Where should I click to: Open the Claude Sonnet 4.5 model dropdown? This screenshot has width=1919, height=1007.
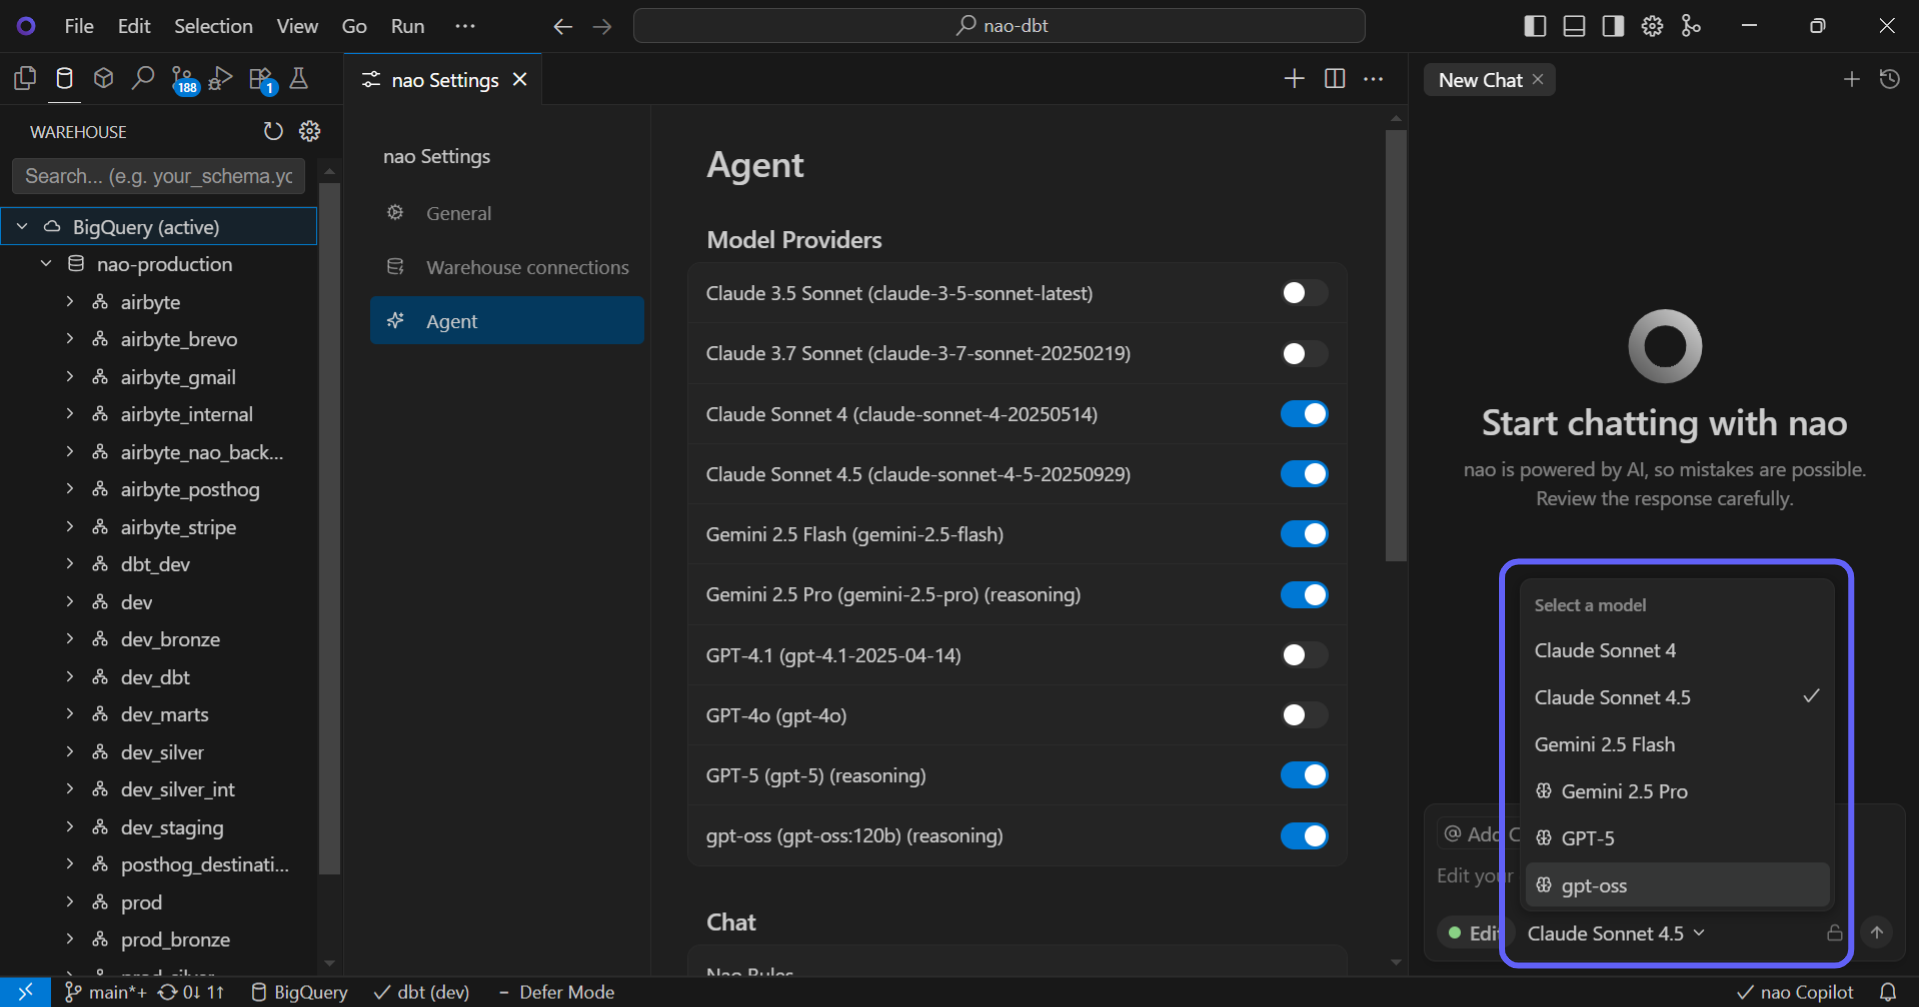[x=1615, y=933]
